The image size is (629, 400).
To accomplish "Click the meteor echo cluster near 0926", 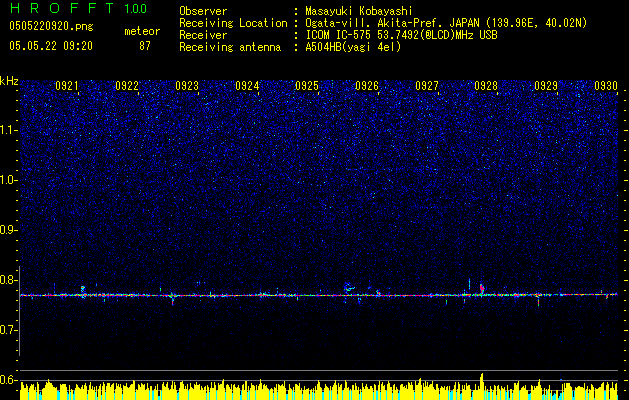I will coord(349,287).
